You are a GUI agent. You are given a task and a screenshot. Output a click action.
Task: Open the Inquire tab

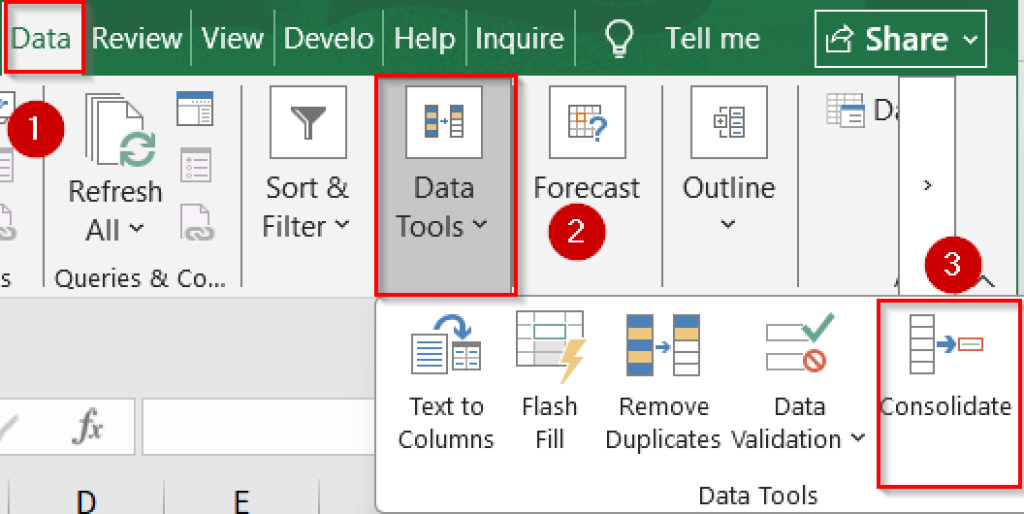click(x=519, y=39)
